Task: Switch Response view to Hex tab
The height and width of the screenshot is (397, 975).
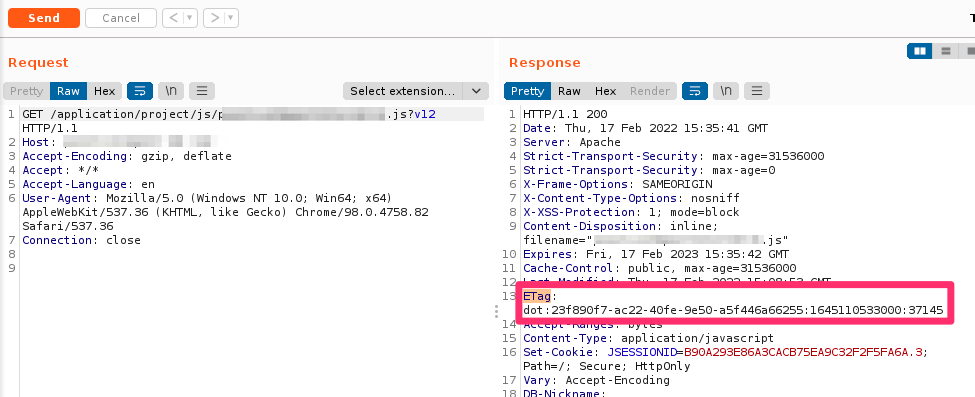Action: [606, 91]
